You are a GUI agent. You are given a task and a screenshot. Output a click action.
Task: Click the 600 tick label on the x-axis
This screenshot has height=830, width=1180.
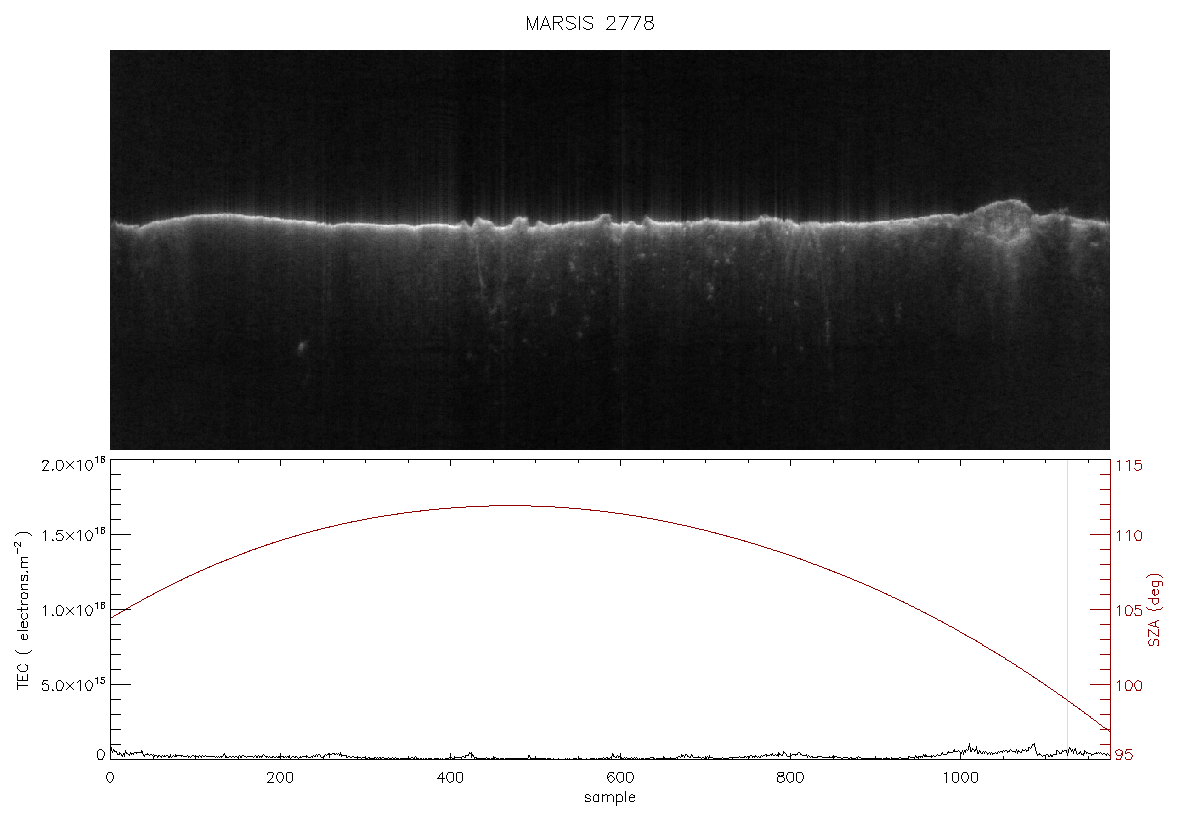(x=620, y=778)
